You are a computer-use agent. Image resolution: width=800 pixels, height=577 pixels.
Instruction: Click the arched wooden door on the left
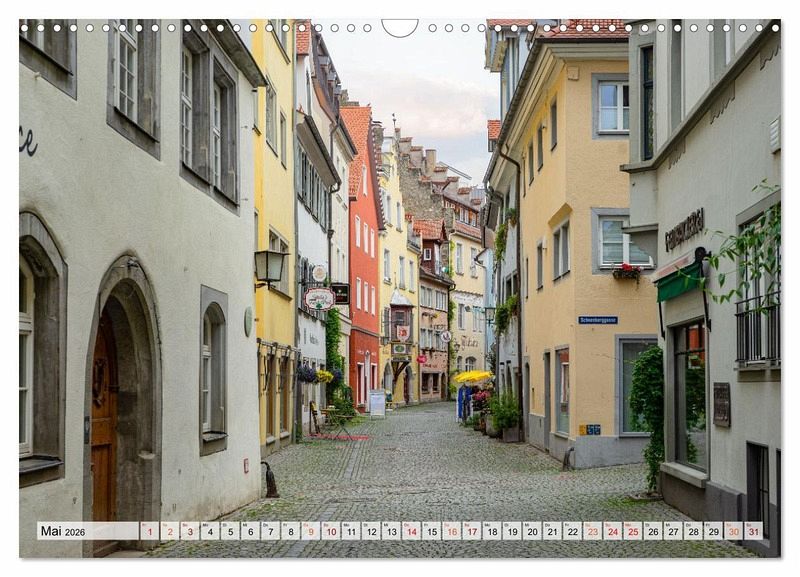104,420
